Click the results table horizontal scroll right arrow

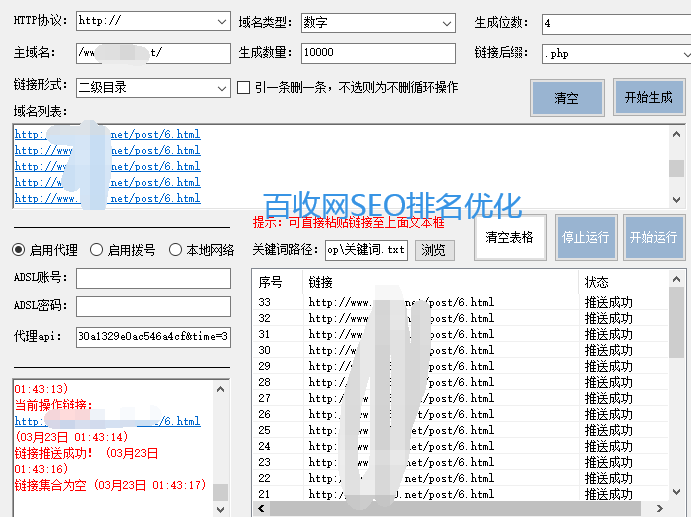tap(660, 508)
